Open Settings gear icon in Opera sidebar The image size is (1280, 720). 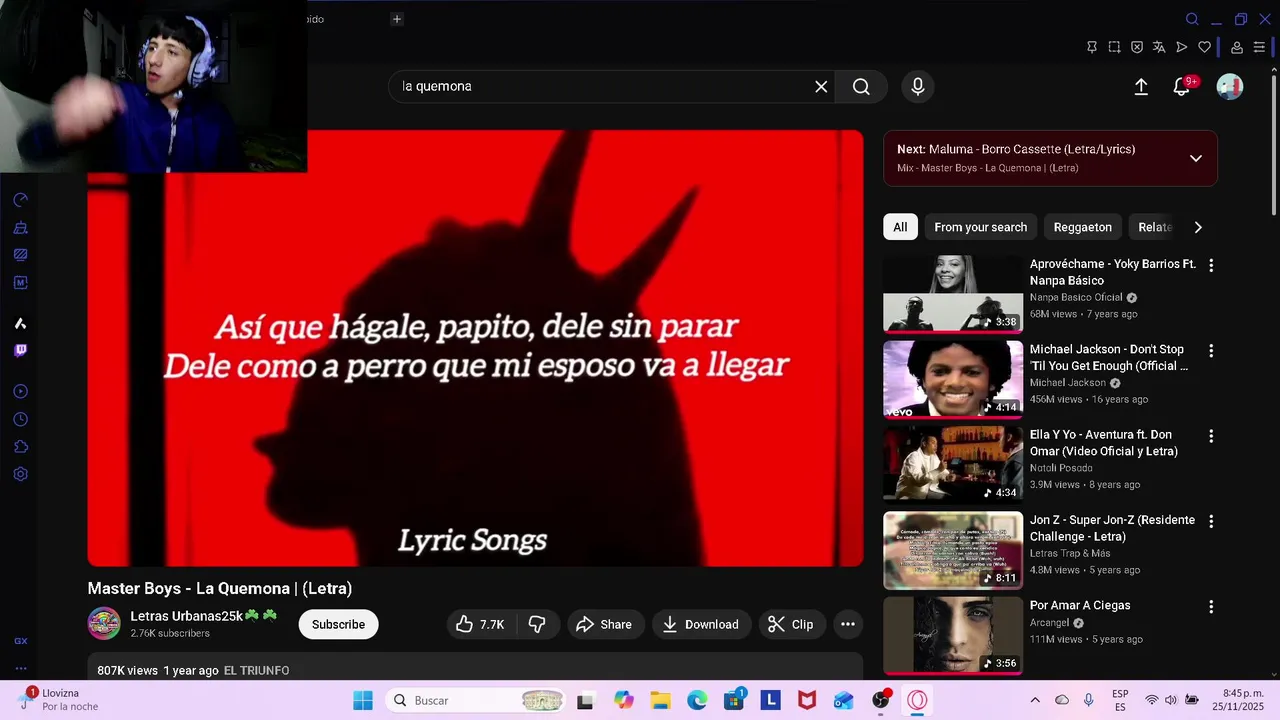20,474
